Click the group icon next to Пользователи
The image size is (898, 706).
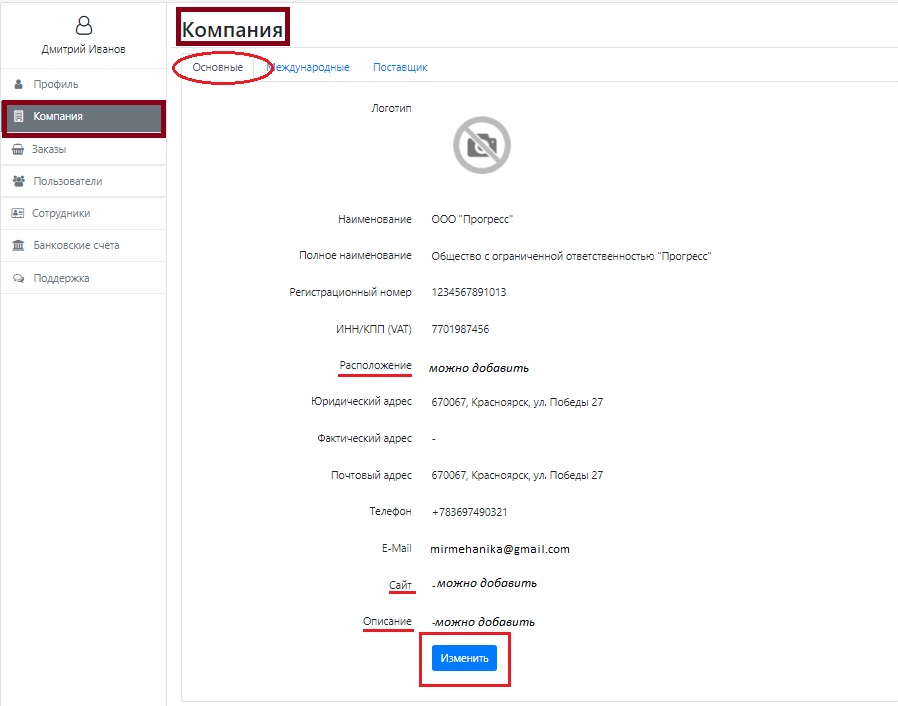point(18,182)
